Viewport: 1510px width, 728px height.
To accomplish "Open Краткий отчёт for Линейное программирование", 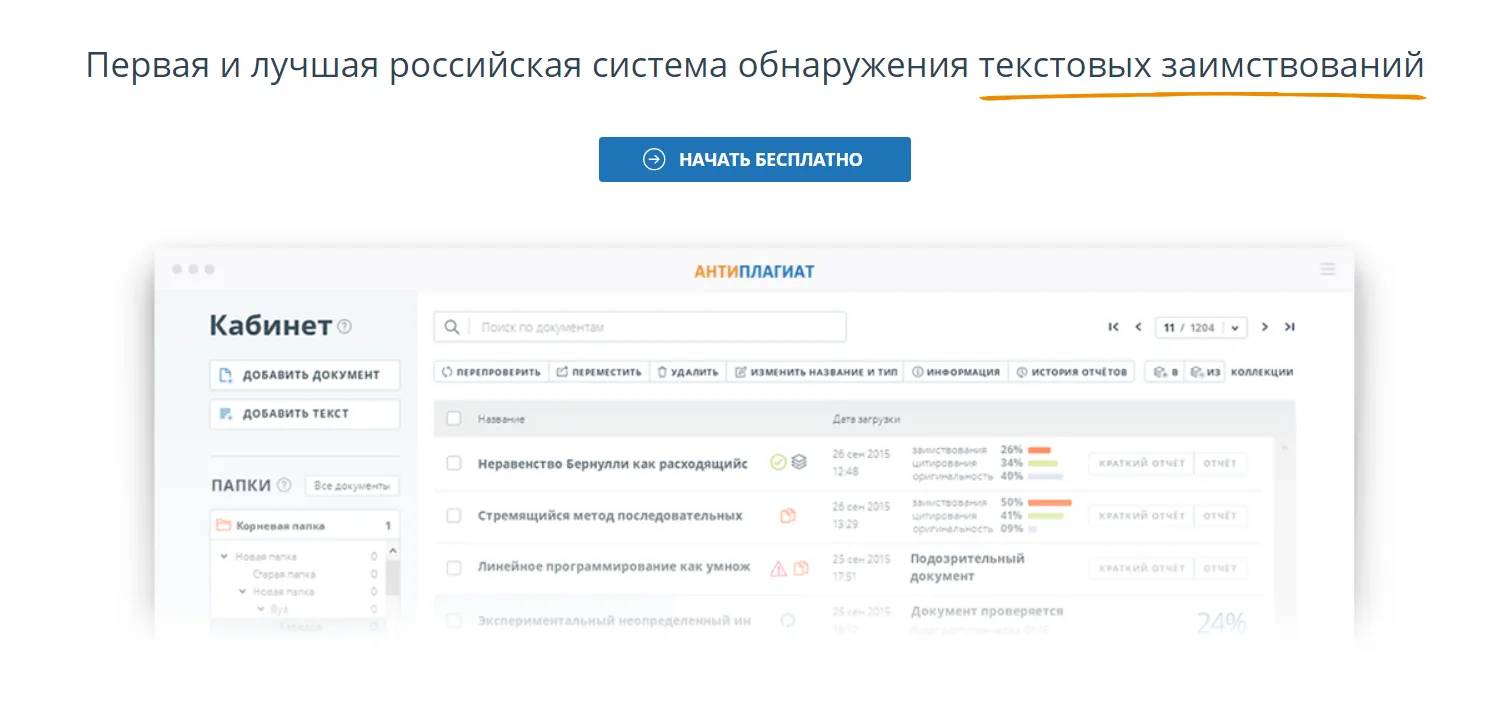I will click(1141, 568).
